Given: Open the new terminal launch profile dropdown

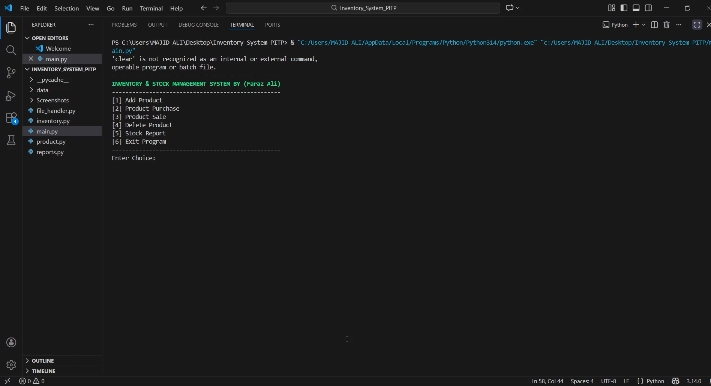Looking at the screenshot, I should coord(643,25).
